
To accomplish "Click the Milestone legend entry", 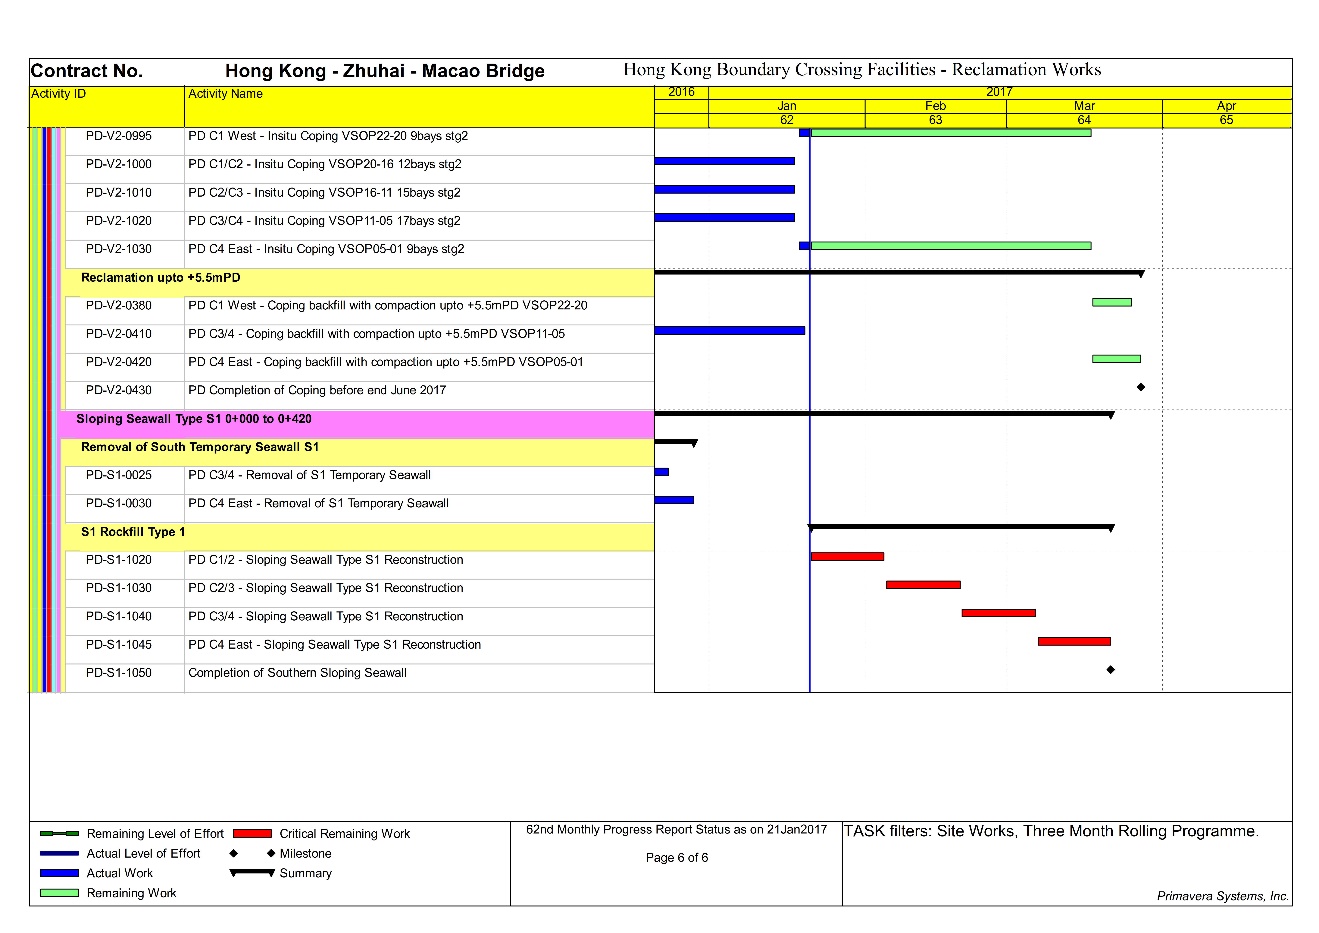I will click(305, 854).
